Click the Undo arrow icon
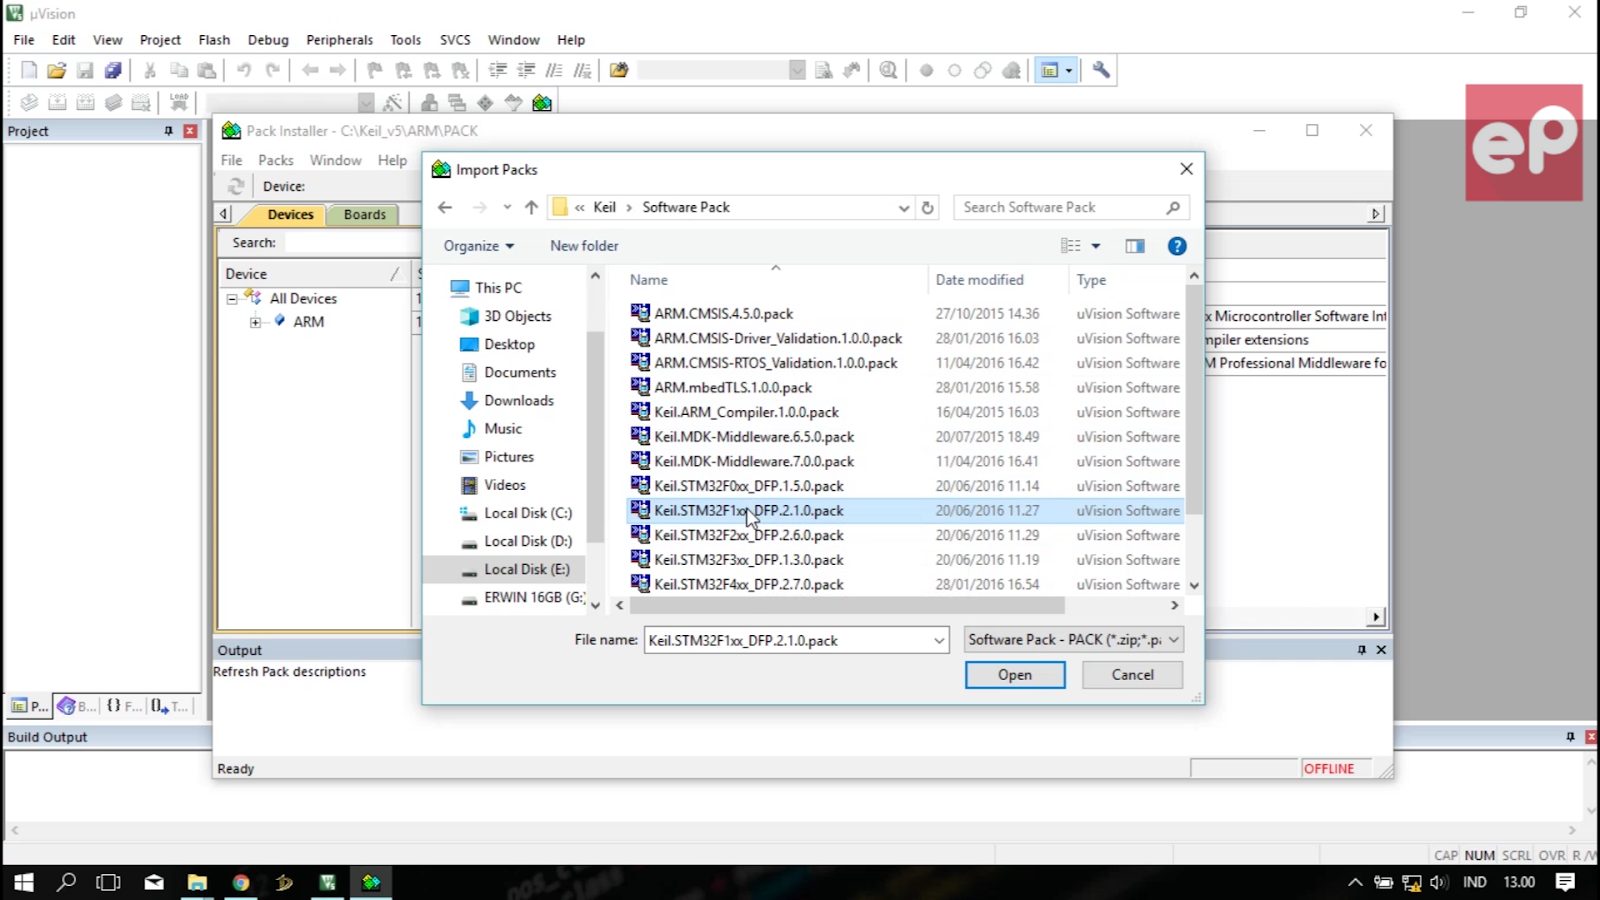This screenshot has width=1600, height=900. [244, 70]
